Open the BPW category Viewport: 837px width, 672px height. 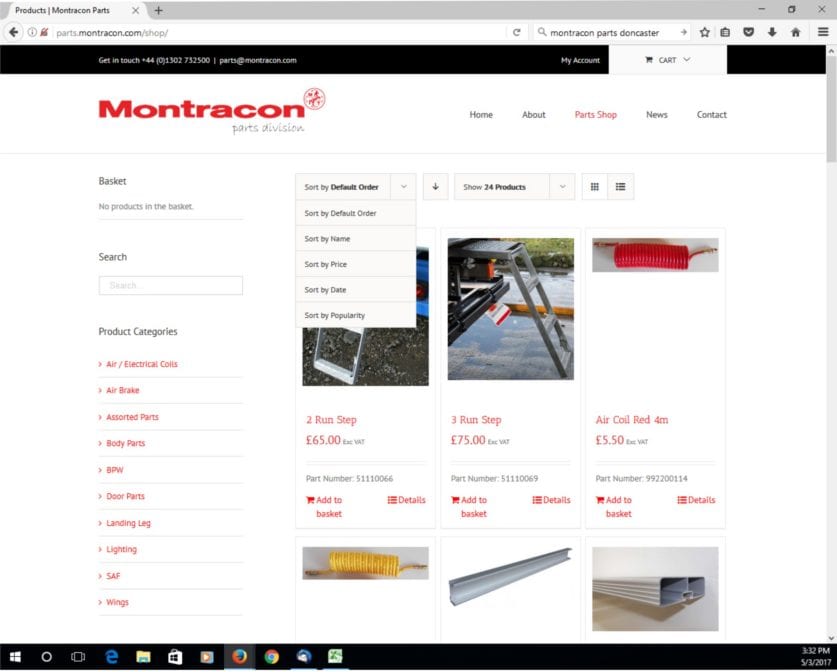tap(115, 470)
